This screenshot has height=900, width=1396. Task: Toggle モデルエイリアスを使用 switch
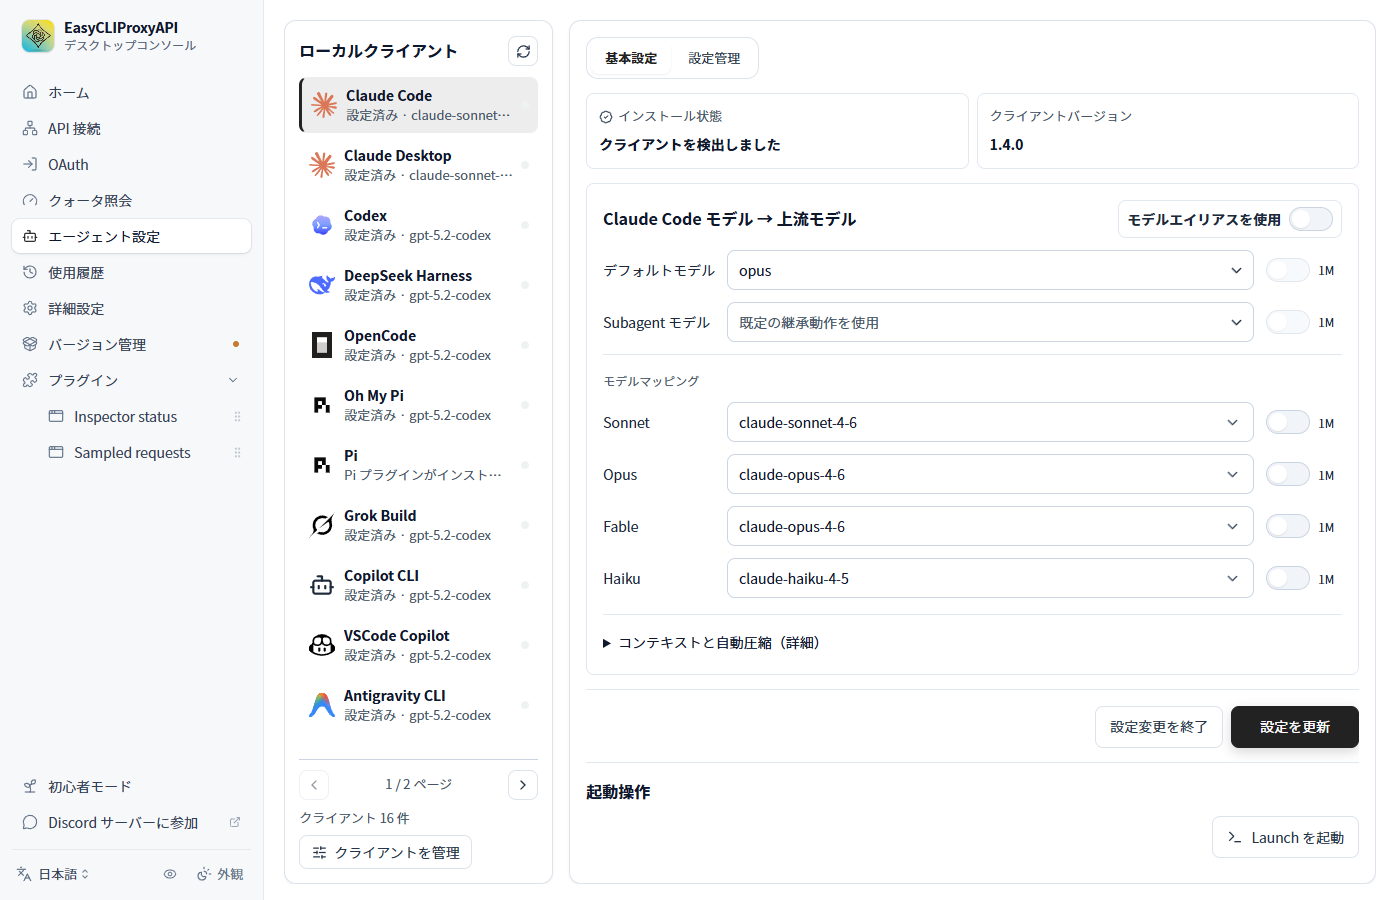[x=1311, y=219]
